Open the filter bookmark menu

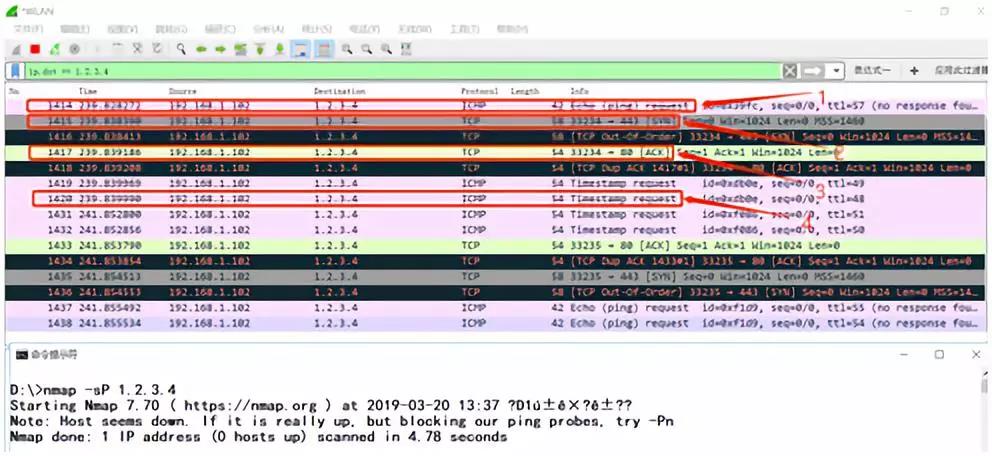pyautogui.click(x=16, y=71)
